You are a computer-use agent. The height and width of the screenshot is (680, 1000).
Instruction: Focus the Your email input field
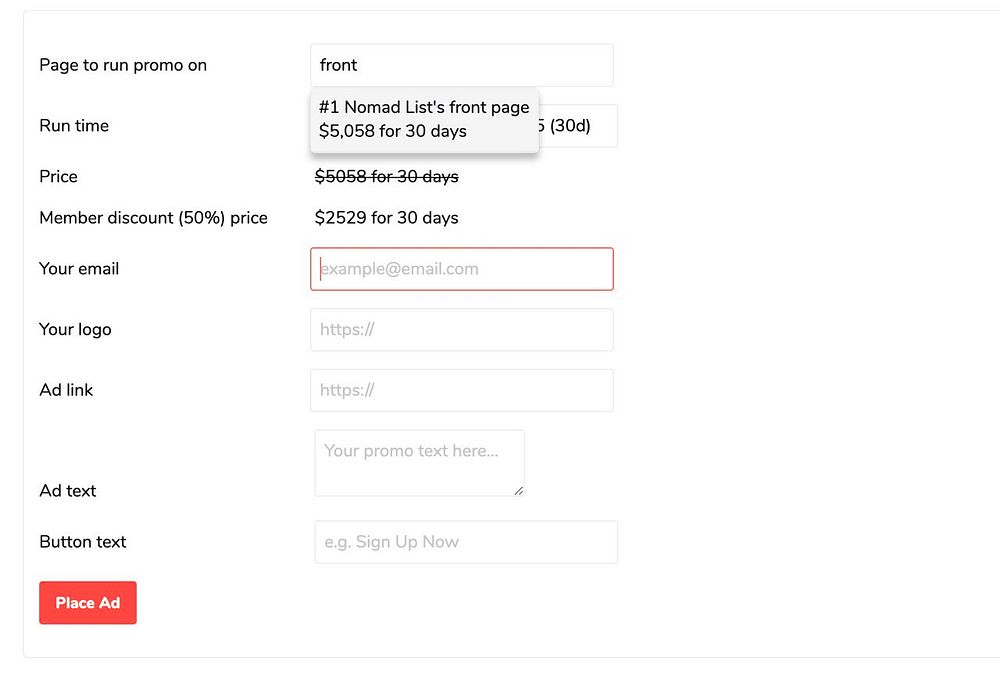pos(461,269)
